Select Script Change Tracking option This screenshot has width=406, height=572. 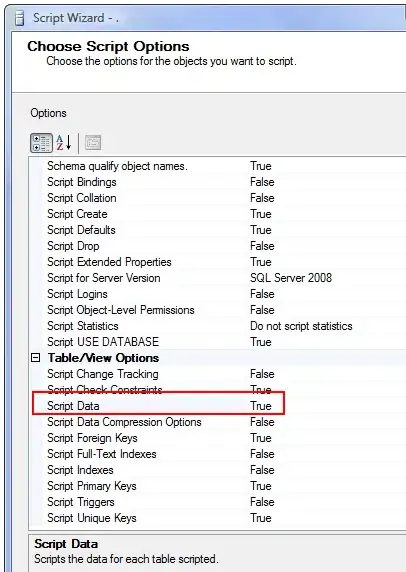tap(103, 374)
